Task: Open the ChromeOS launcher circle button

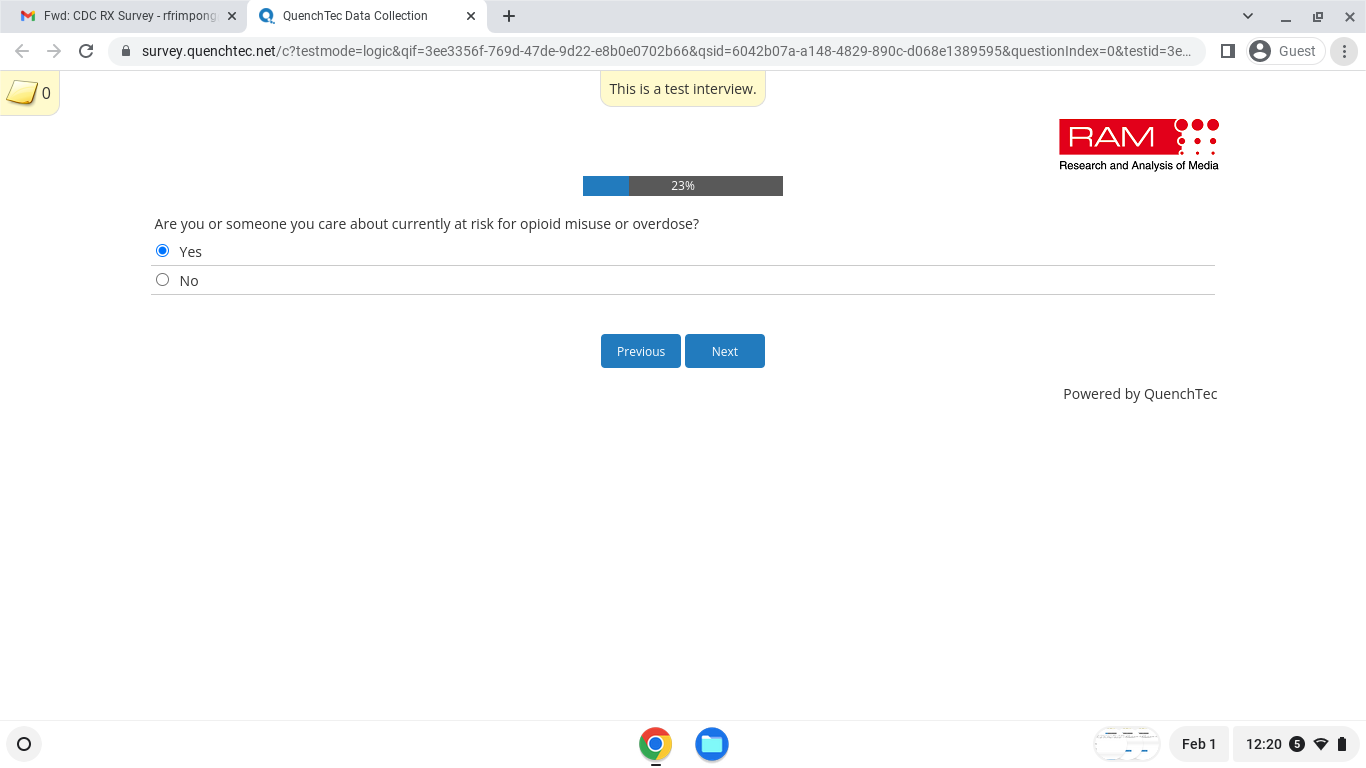Action: click(24, 744)
